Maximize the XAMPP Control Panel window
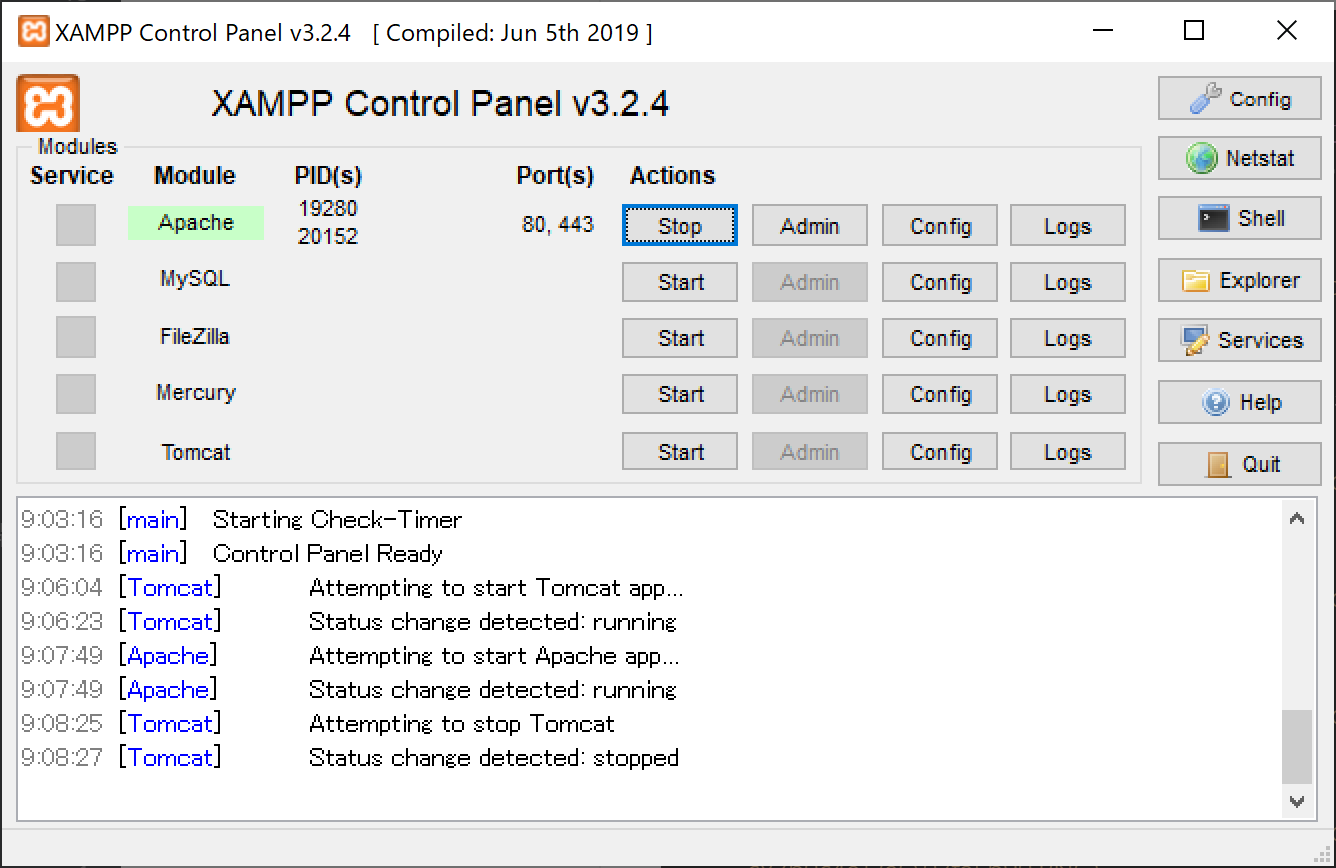The width and height of the screenshot is (1336, 868). pos(1194,31)
